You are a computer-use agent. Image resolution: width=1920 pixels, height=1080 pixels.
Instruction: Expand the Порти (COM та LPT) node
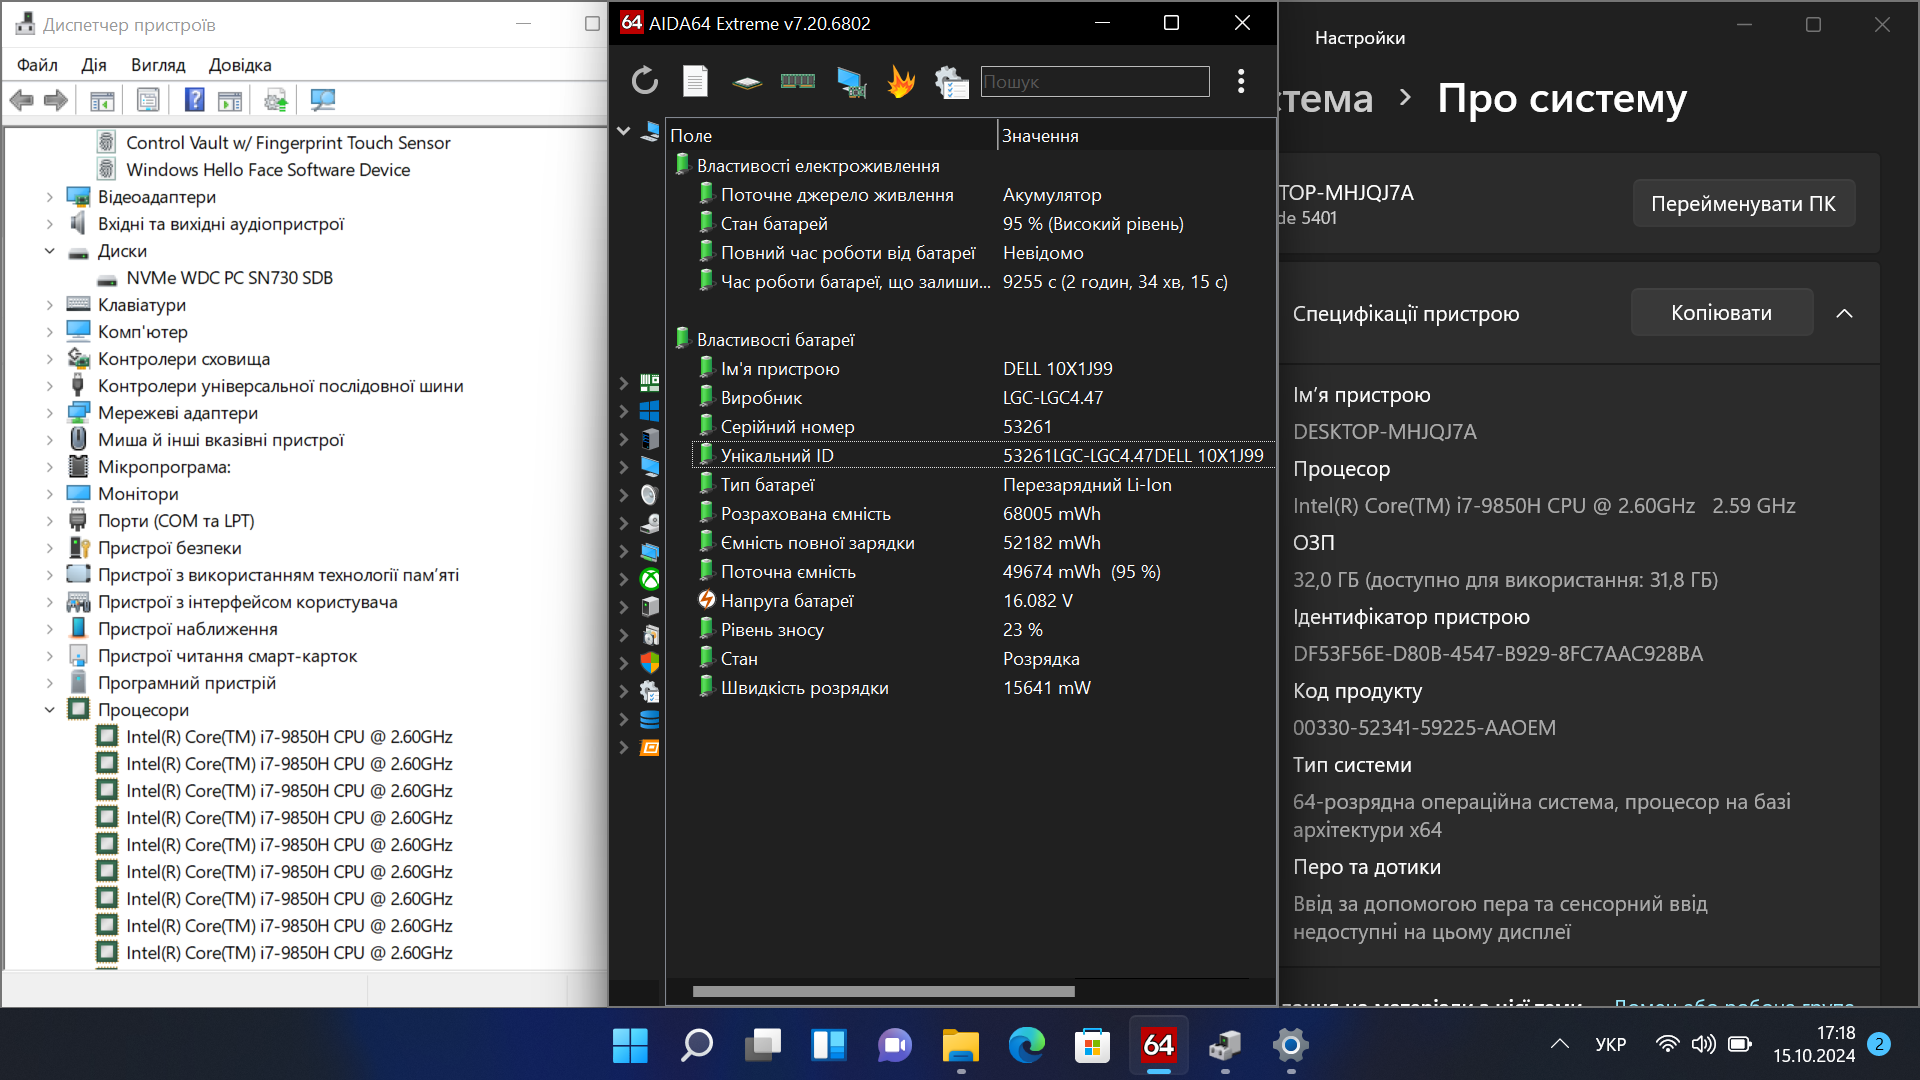coord(50,521)
